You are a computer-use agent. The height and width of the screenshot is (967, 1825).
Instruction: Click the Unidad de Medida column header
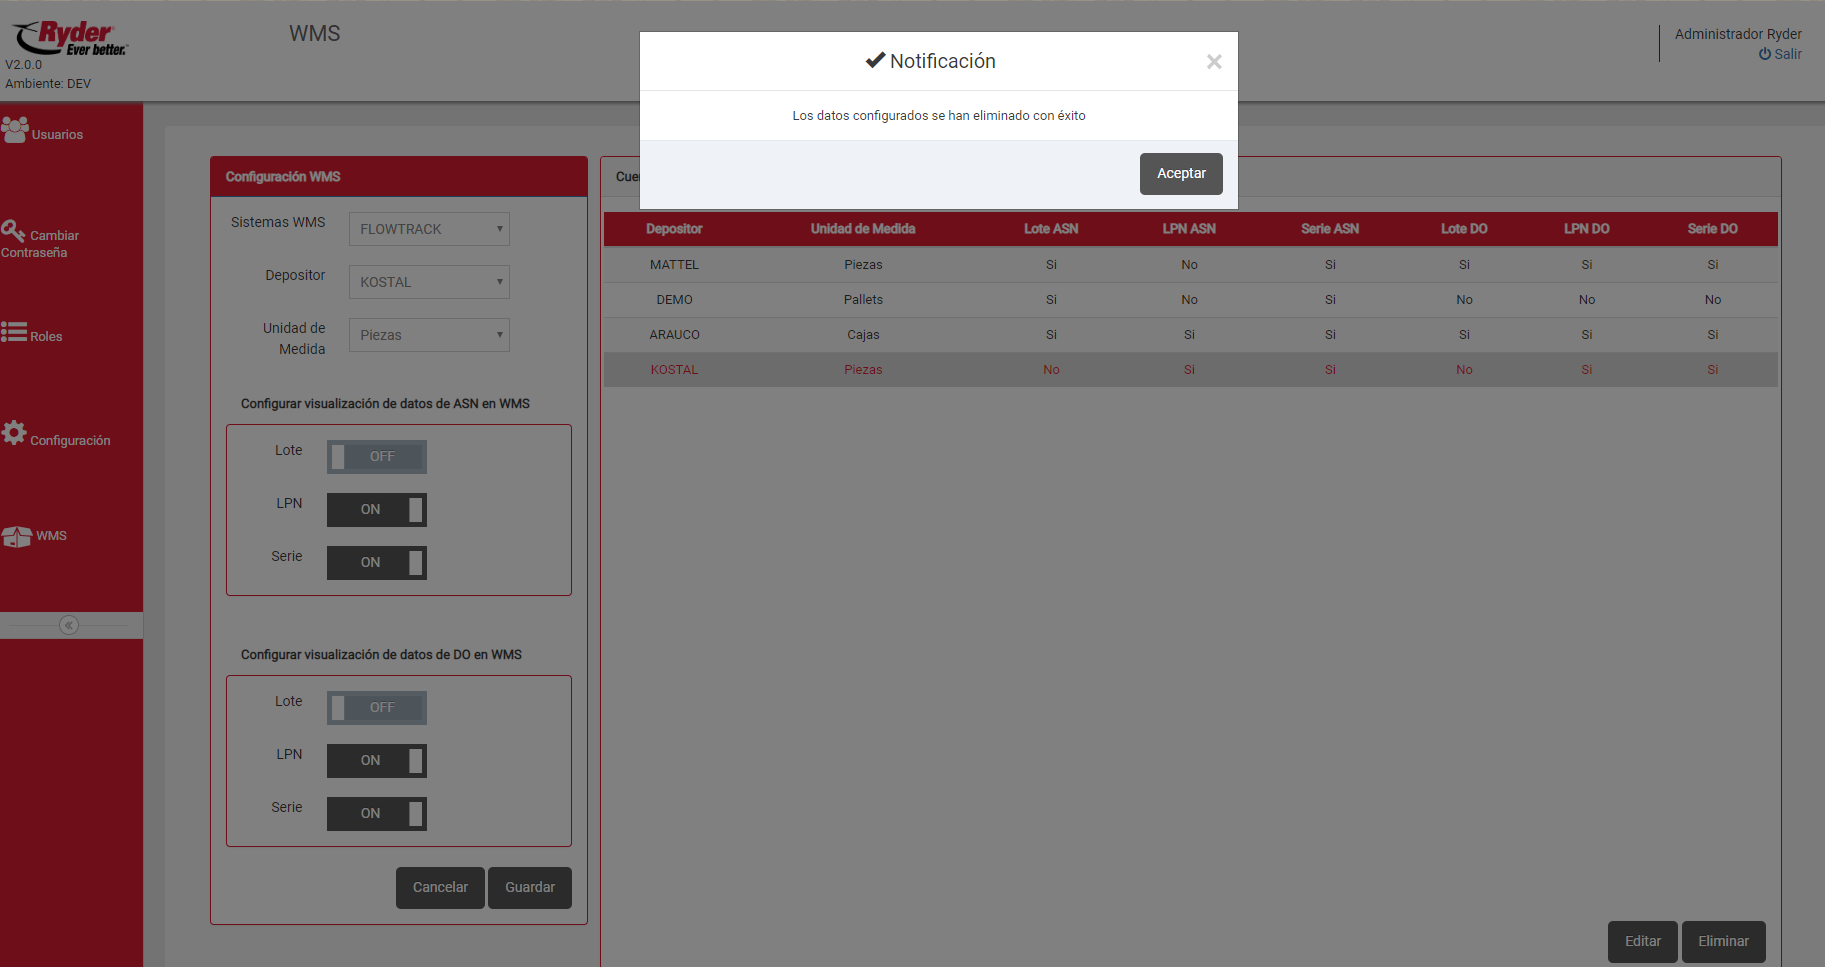tap(862, 229)
